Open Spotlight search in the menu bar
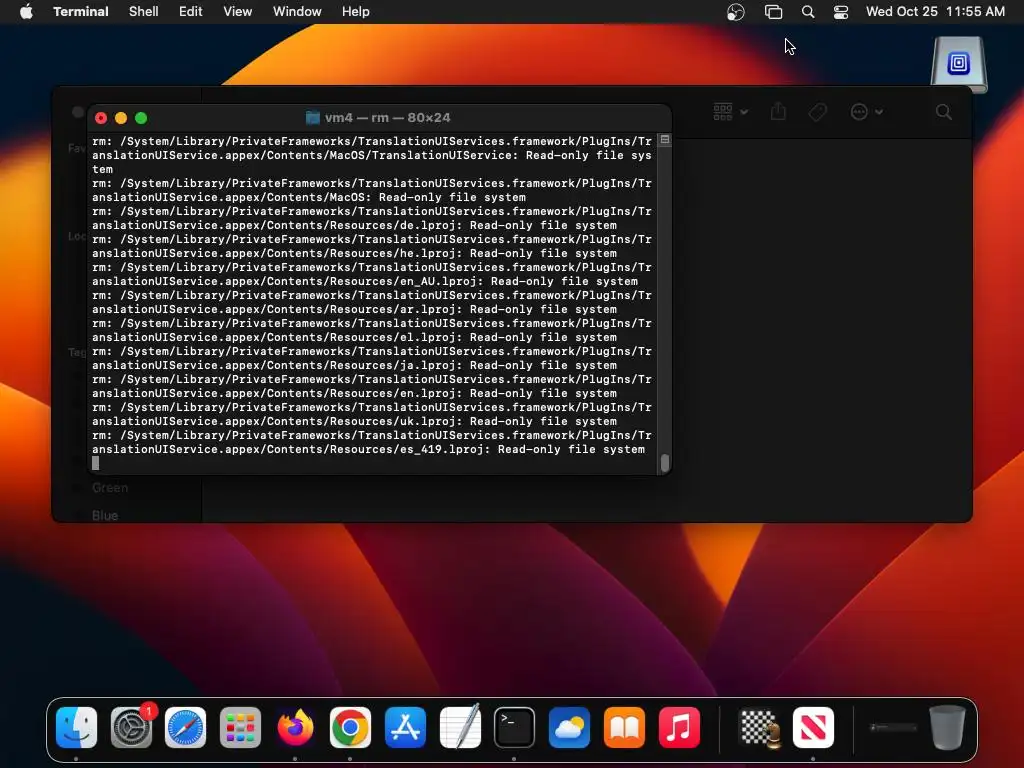This screenshot has width=1024, height=768. [x=808, y=12]
